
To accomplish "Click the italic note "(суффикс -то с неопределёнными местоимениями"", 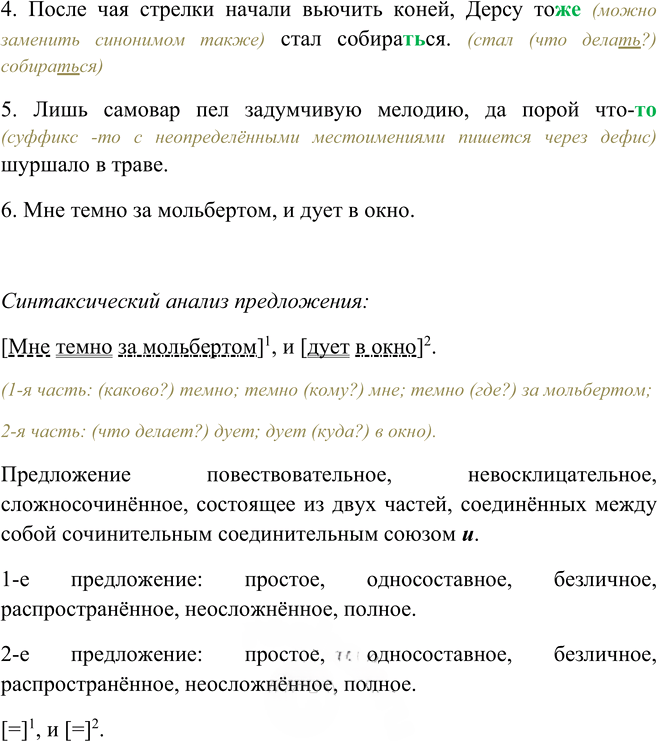I will click(x=223, y=138).
